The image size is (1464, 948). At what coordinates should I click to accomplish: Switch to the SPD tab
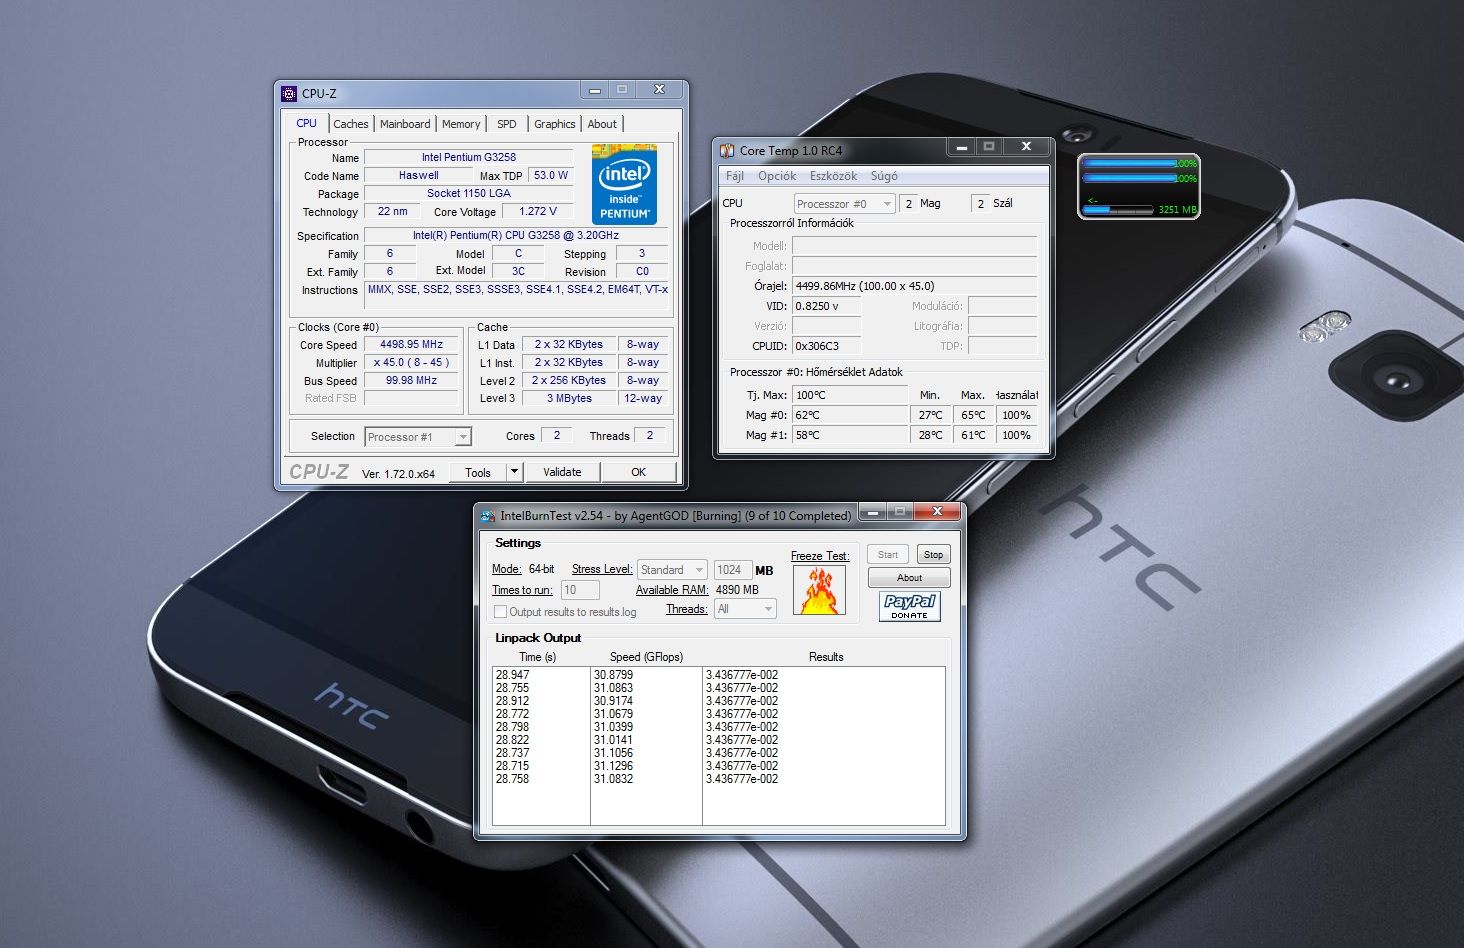pos(507,124)
